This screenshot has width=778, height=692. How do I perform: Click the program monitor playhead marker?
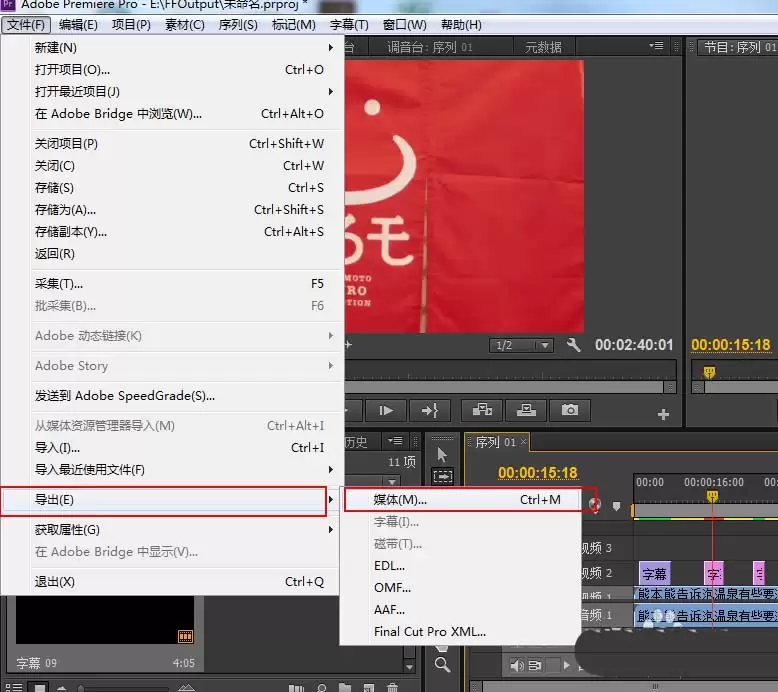710,372
